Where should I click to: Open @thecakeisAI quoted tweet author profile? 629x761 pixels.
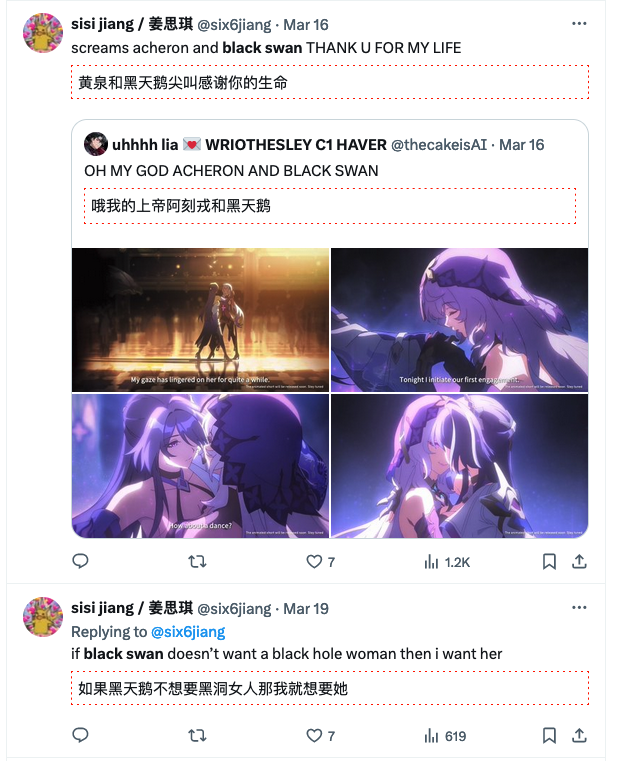click(439, 145)
